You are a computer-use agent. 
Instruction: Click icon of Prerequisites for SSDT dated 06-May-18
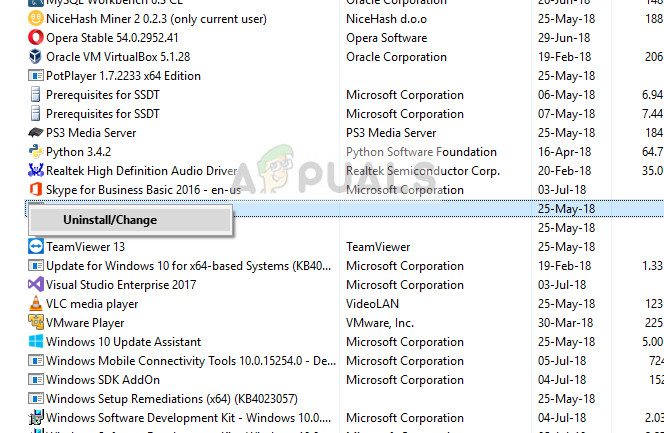point(36,95)
